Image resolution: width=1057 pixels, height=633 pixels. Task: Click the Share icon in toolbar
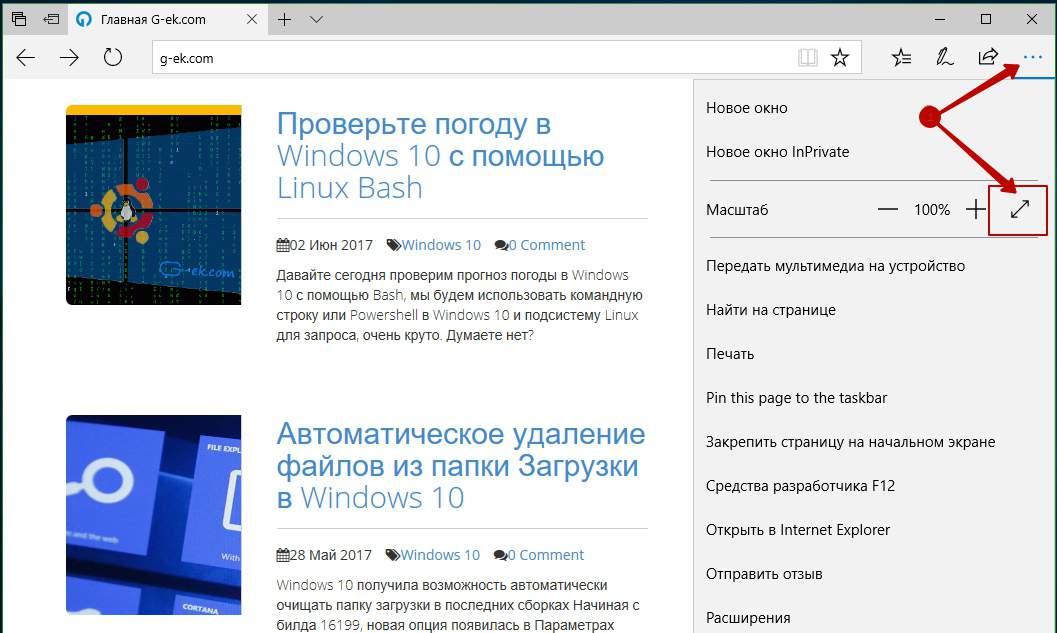click(x=988, y=57)
